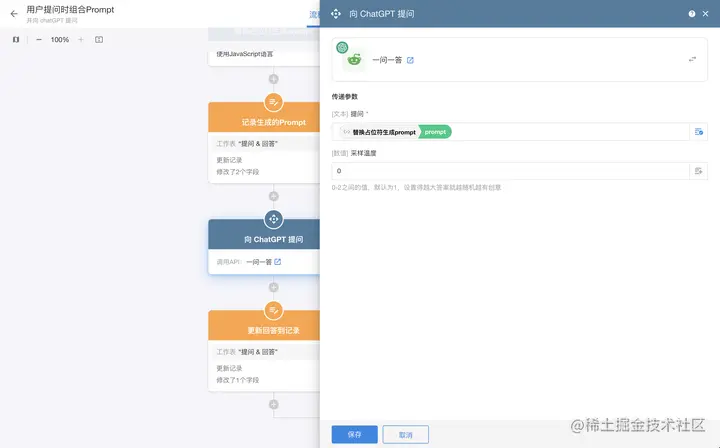Click the workflow title 用户提问时组合Prompt
Screen dimensions: 720x448
70,10
